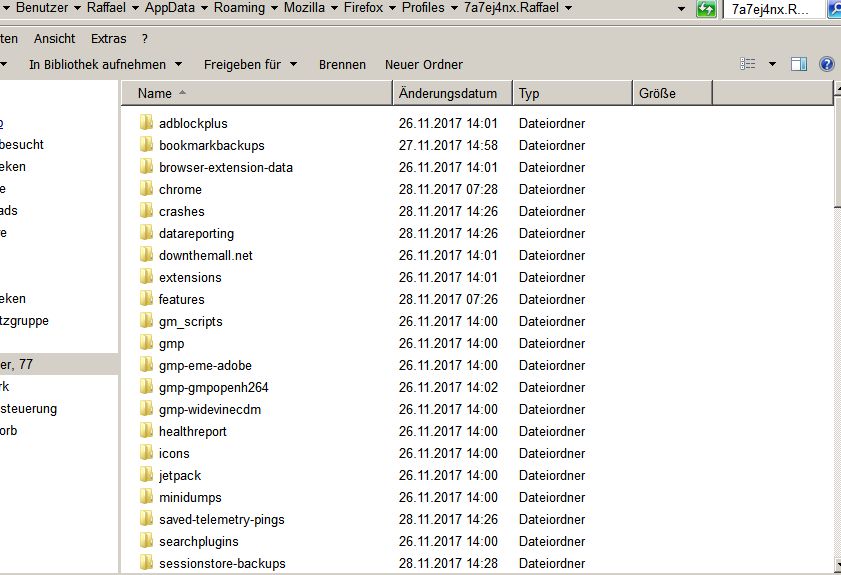
Task: Select the healthreport folder name
Action: [193, 431]
